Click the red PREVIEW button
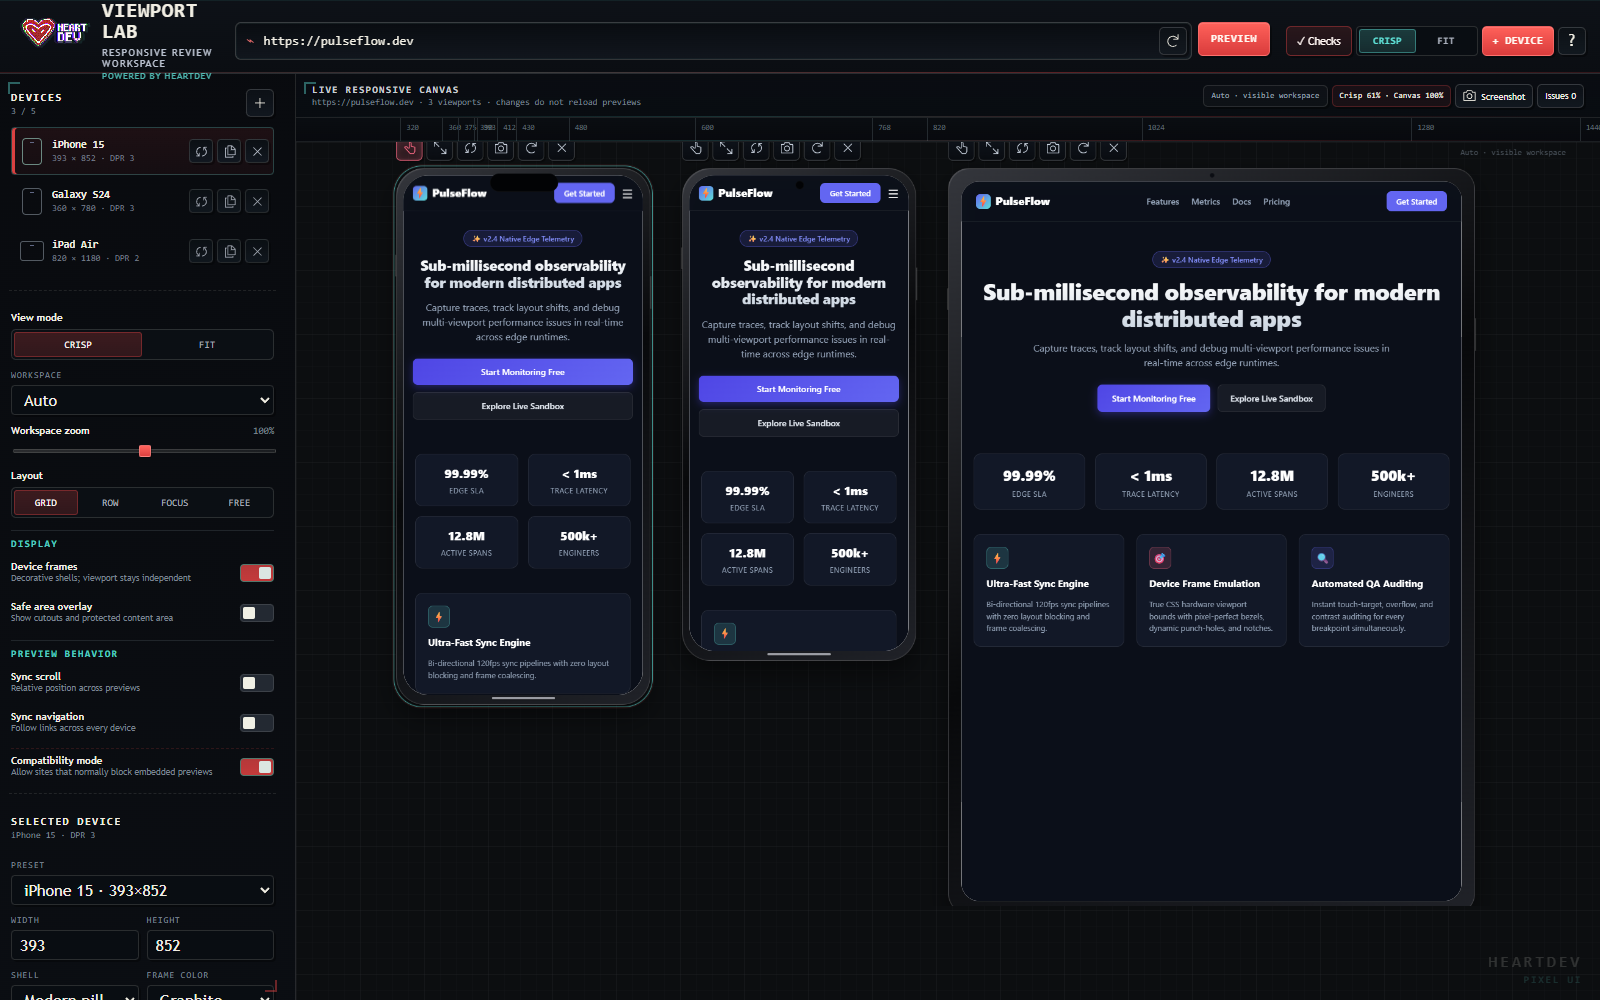Image resolution: width=1600 pixels, height=1000 pixels. pos(1234,39)
